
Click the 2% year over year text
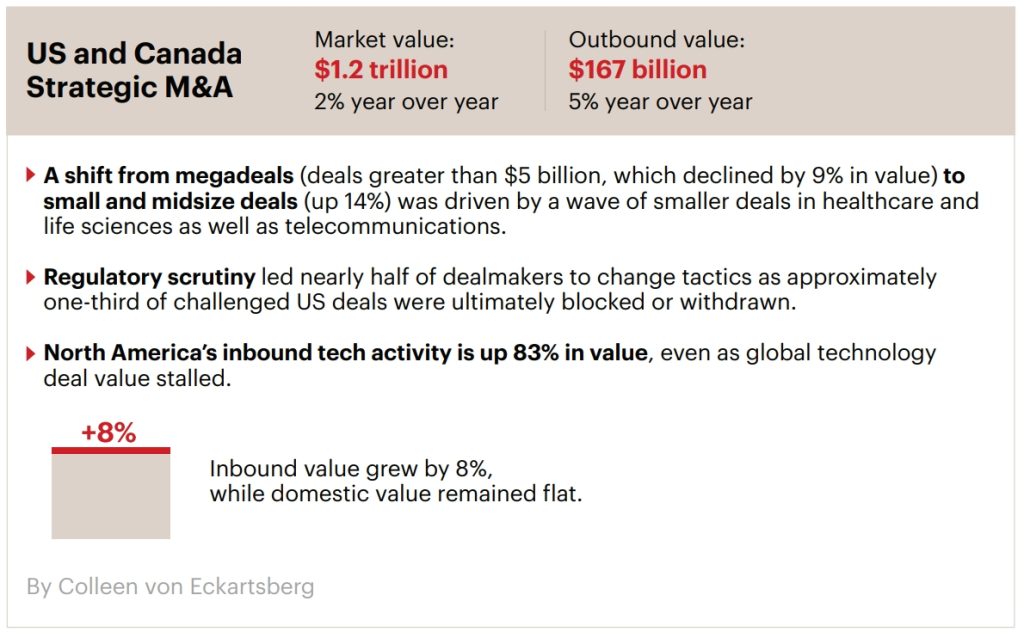pos(406,101)
